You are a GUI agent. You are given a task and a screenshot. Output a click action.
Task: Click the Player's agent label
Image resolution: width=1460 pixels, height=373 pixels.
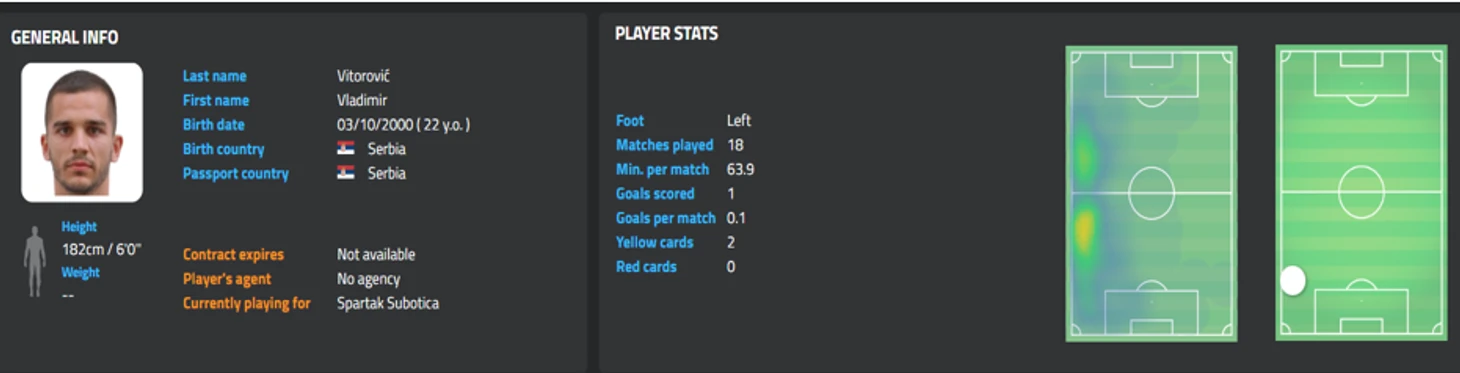[227, 279]
